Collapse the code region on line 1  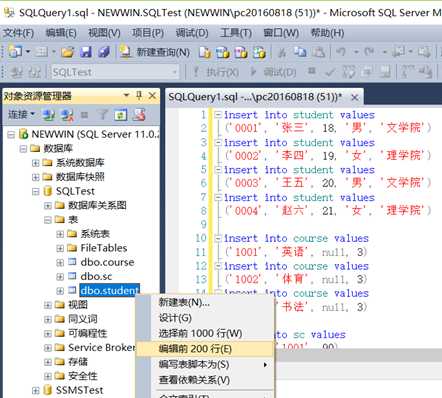pos(218,115)
